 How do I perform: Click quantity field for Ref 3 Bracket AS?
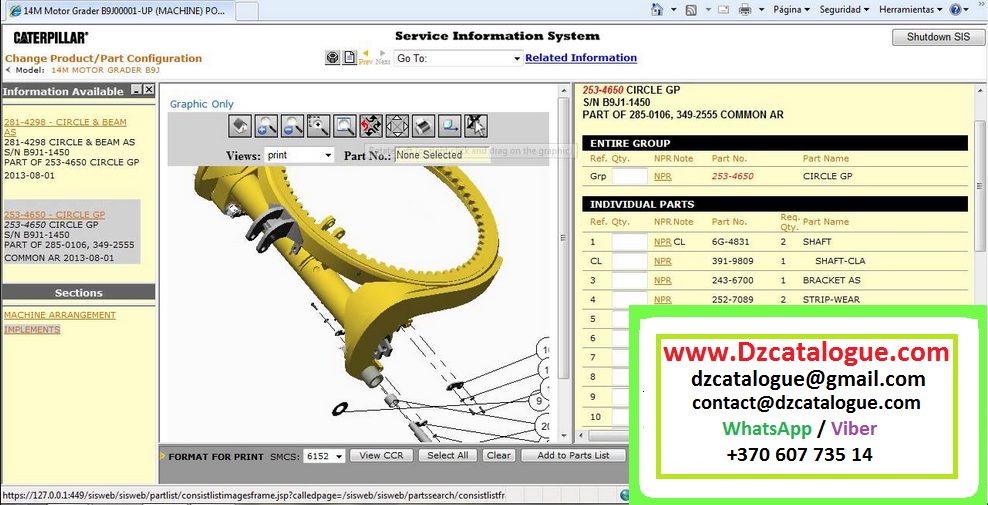pyautogui.click(x=630, y=280)
